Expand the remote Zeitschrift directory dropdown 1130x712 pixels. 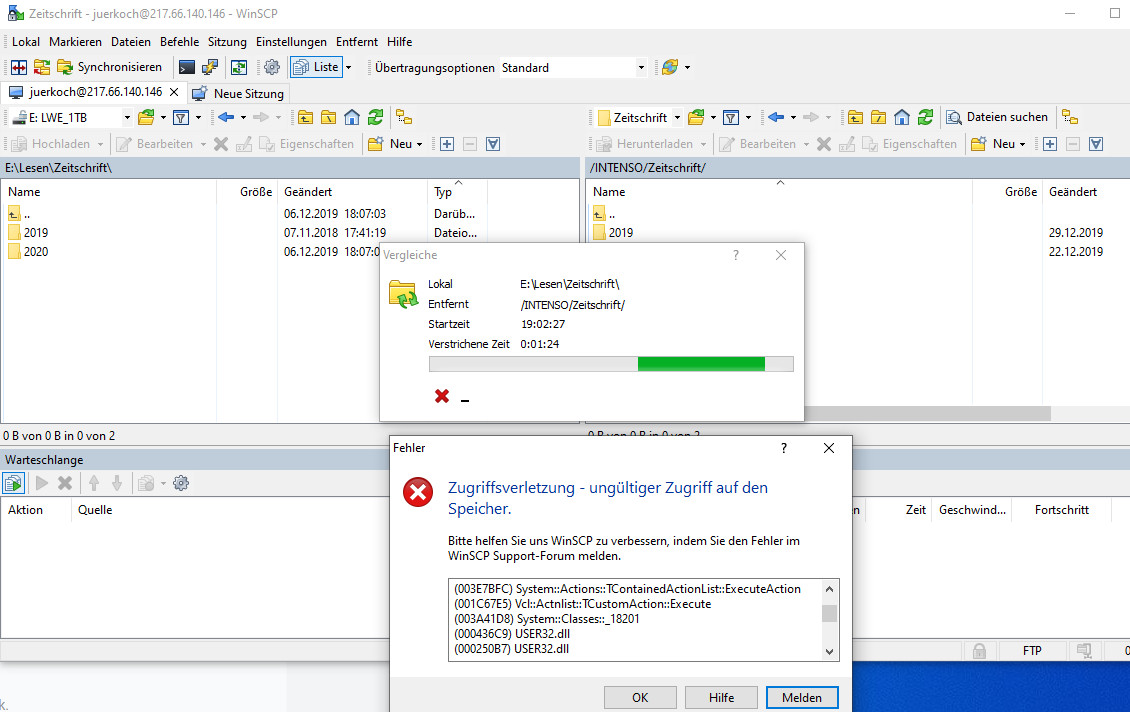pos(677,117)
